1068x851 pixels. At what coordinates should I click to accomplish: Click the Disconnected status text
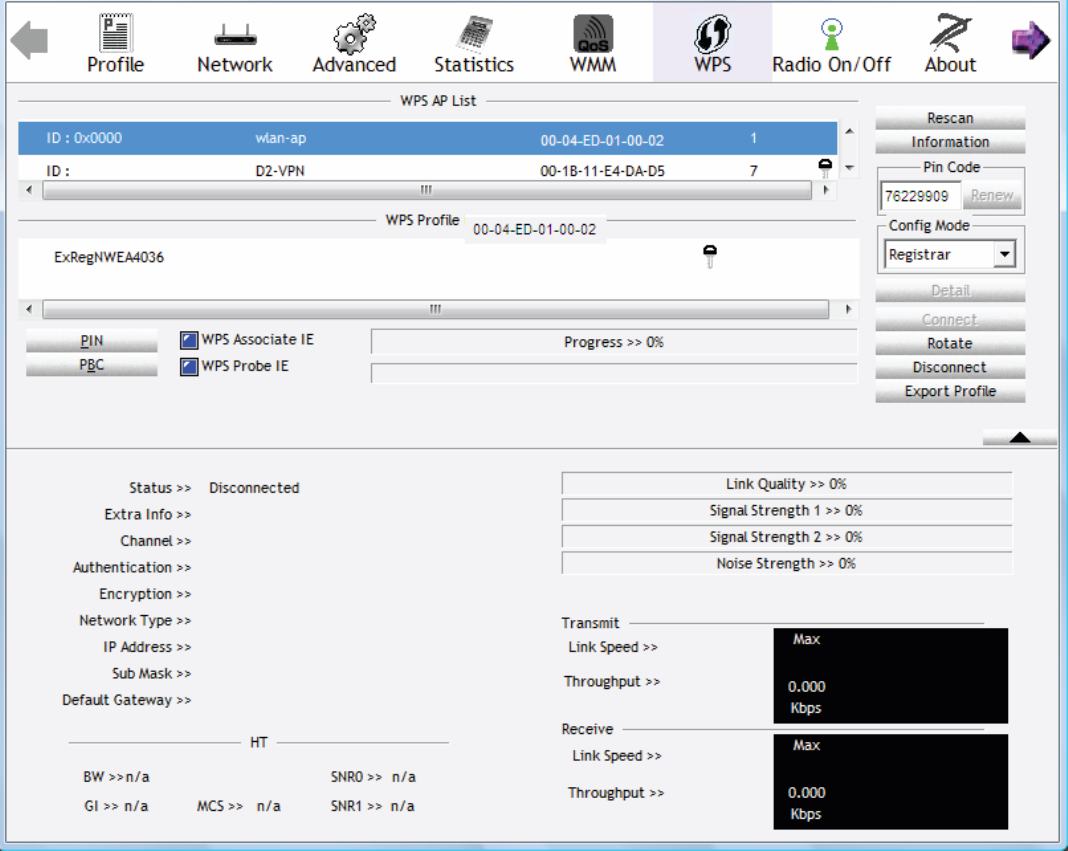click(x=254, y=488)
